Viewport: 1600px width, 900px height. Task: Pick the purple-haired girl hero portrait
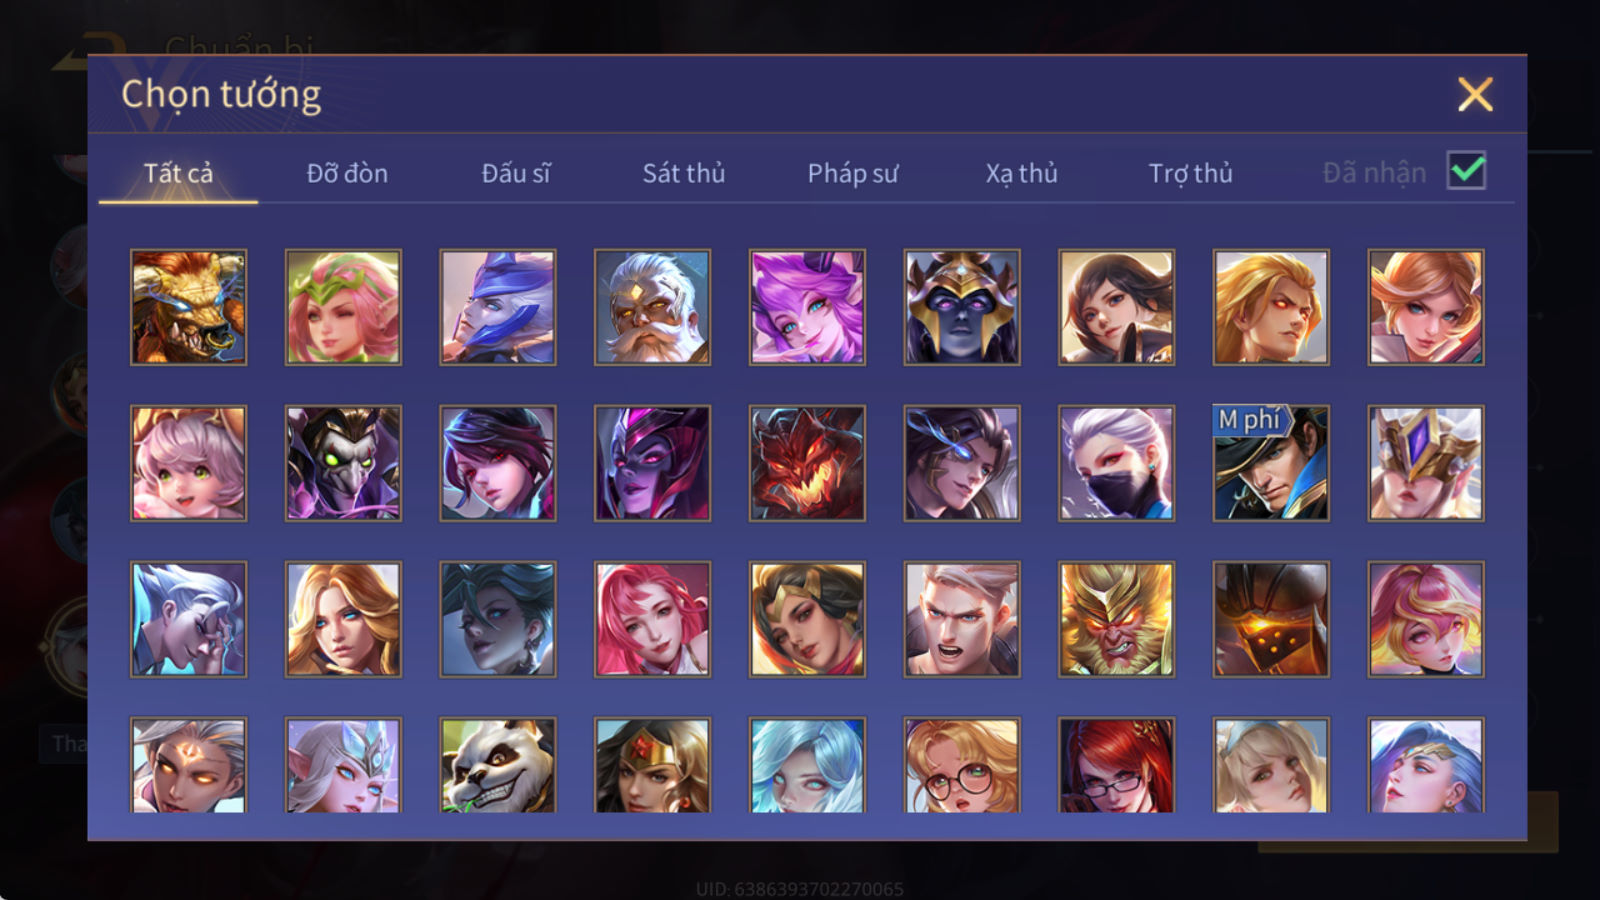pos(807,307)
